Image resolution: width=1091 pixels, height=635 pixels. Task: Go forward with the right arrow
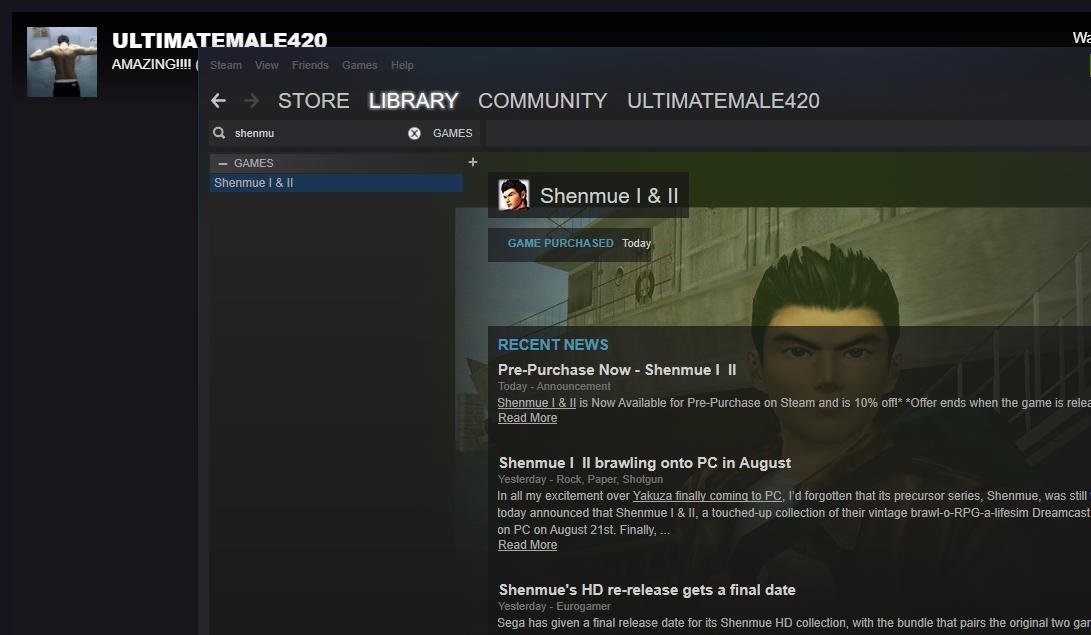coord(251,101)
